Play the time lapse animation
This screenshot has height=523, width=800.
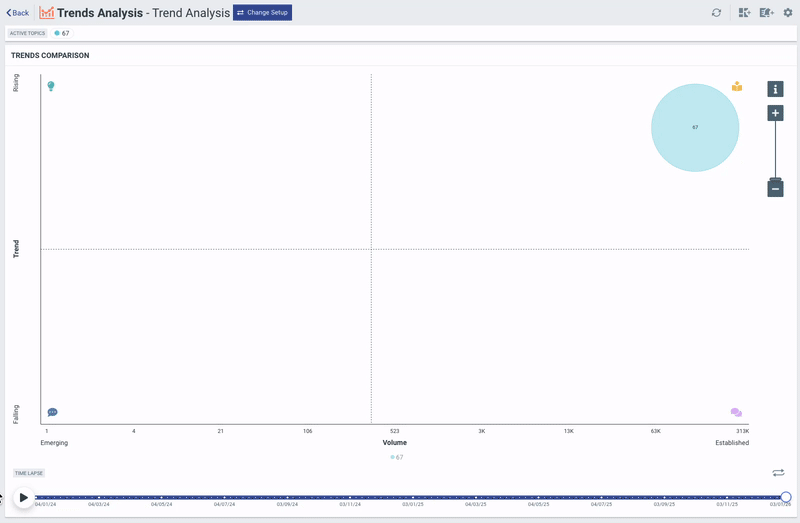click(x=24, y=497)
